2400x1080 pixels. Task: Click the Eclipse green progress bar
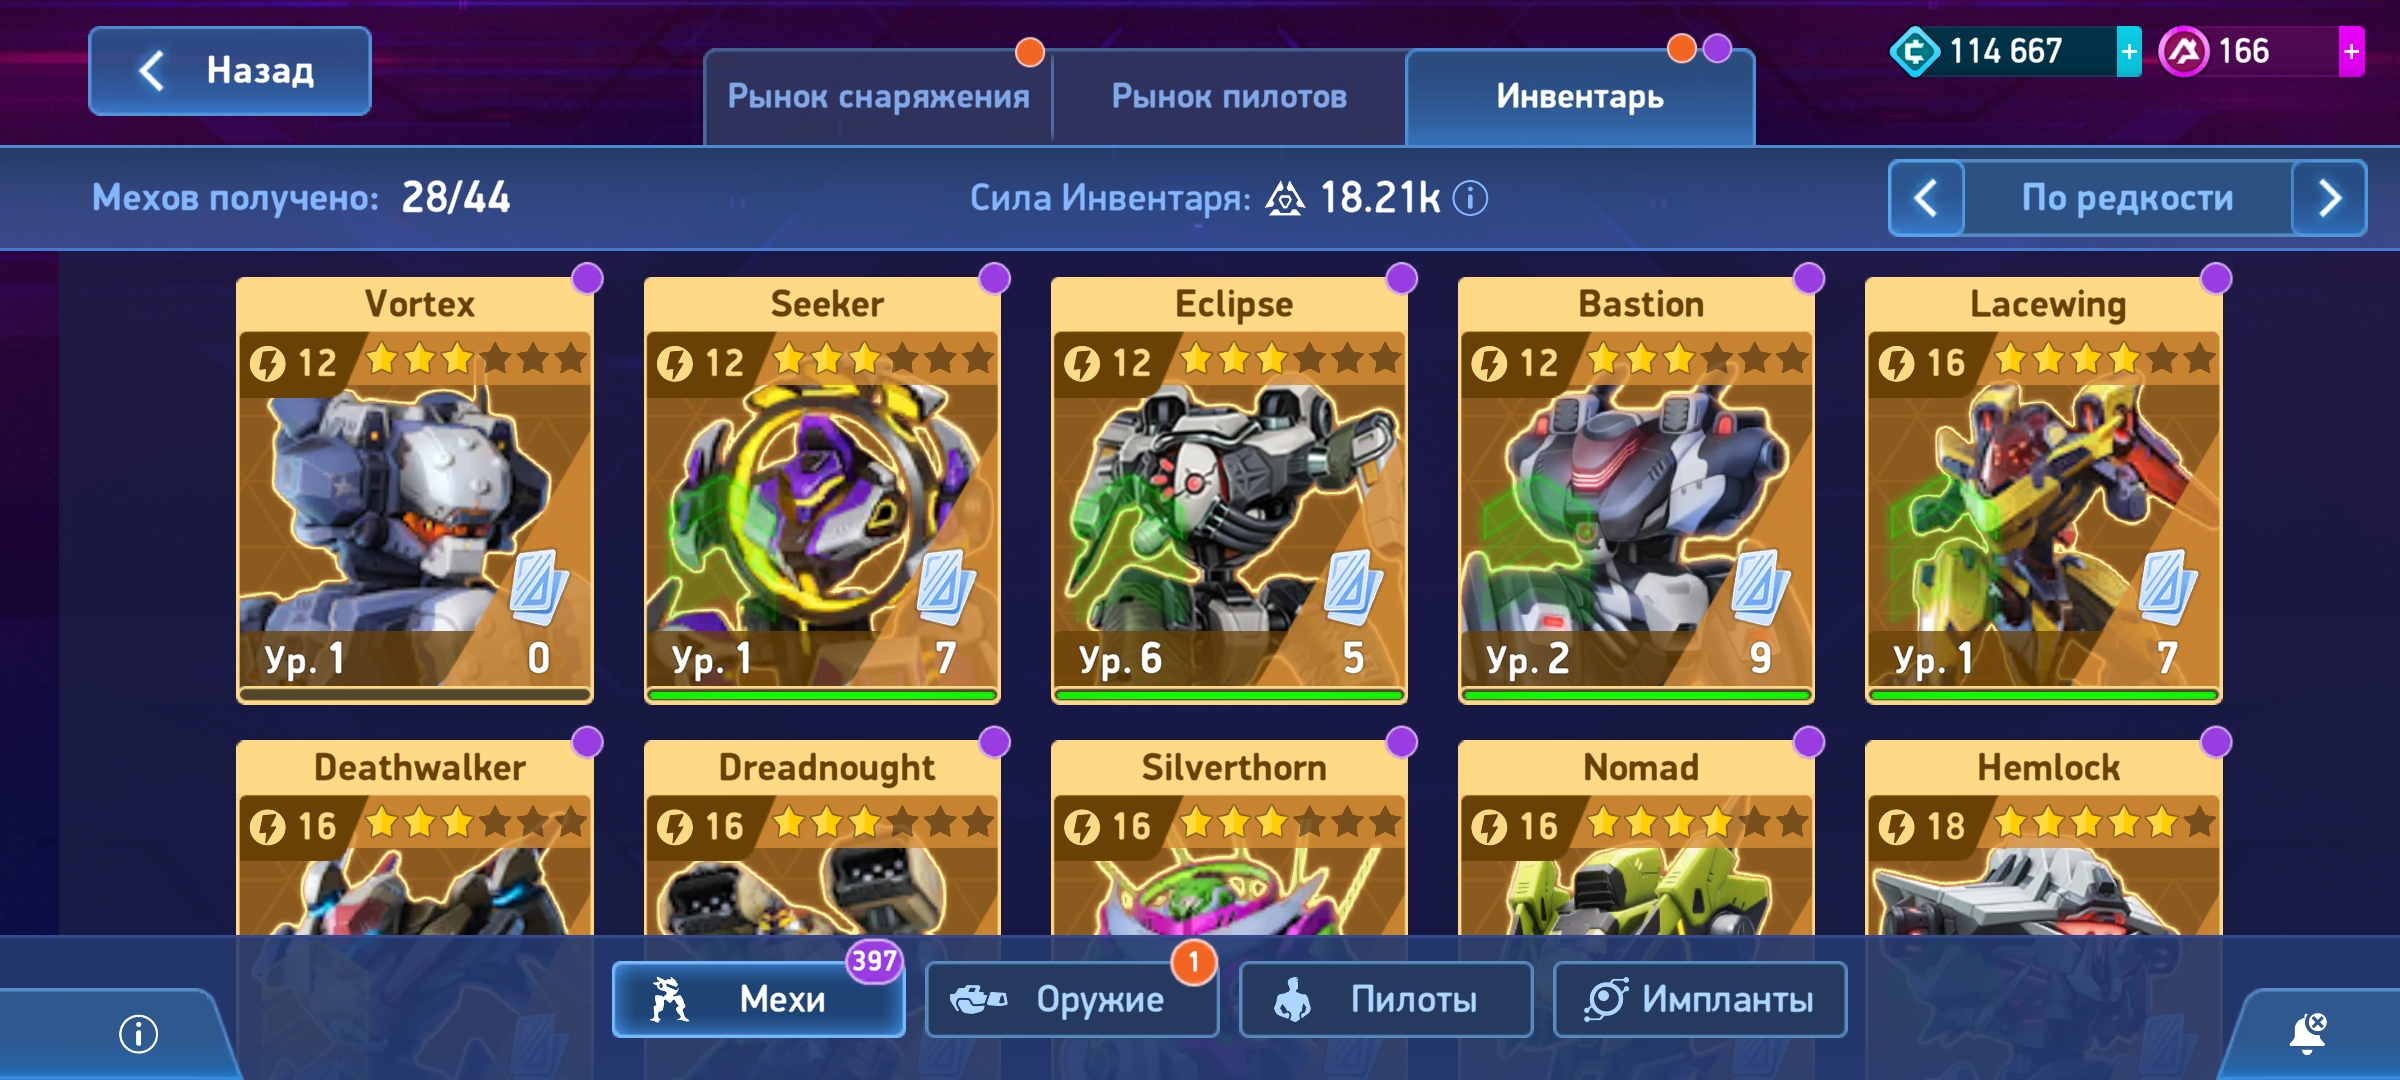tap(1229, 694)
